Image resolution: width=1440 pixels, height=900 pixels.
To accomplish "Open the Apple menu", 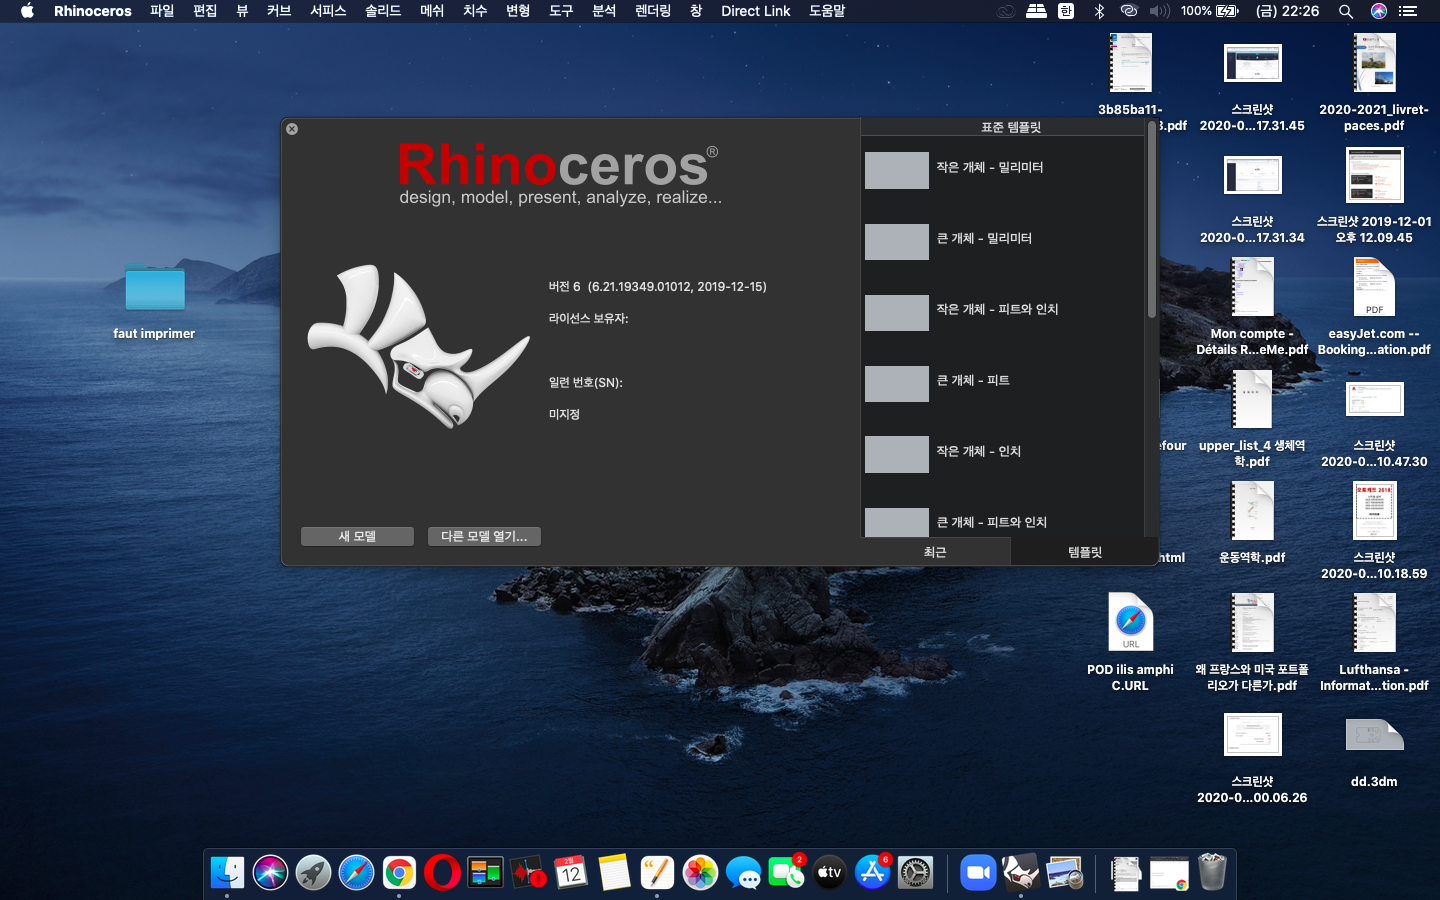I will (x=27, y=11).
